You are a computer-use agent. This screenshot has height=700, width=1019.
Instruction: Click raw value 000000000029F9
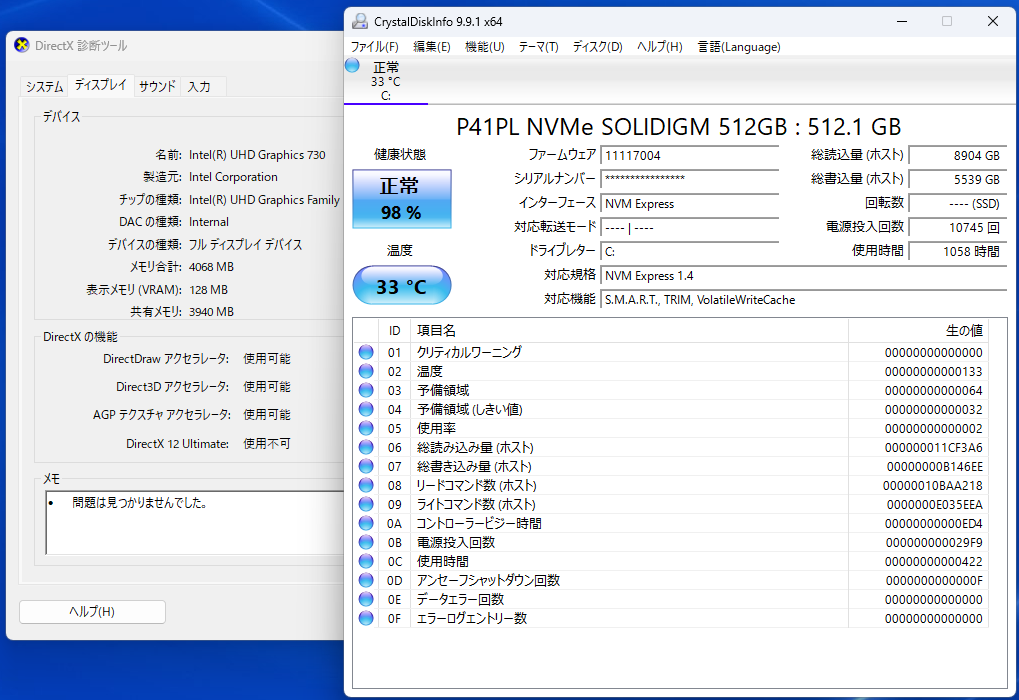[934, 543]
